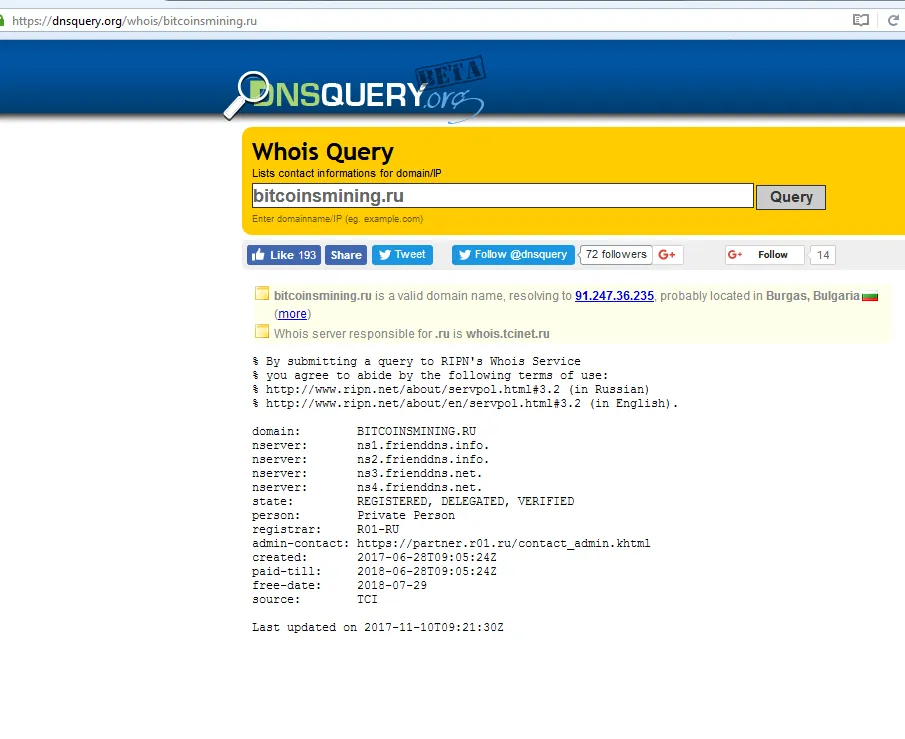
Task: Click 'Burgas, Bulgaria' location text
Action: pos(813,296)
